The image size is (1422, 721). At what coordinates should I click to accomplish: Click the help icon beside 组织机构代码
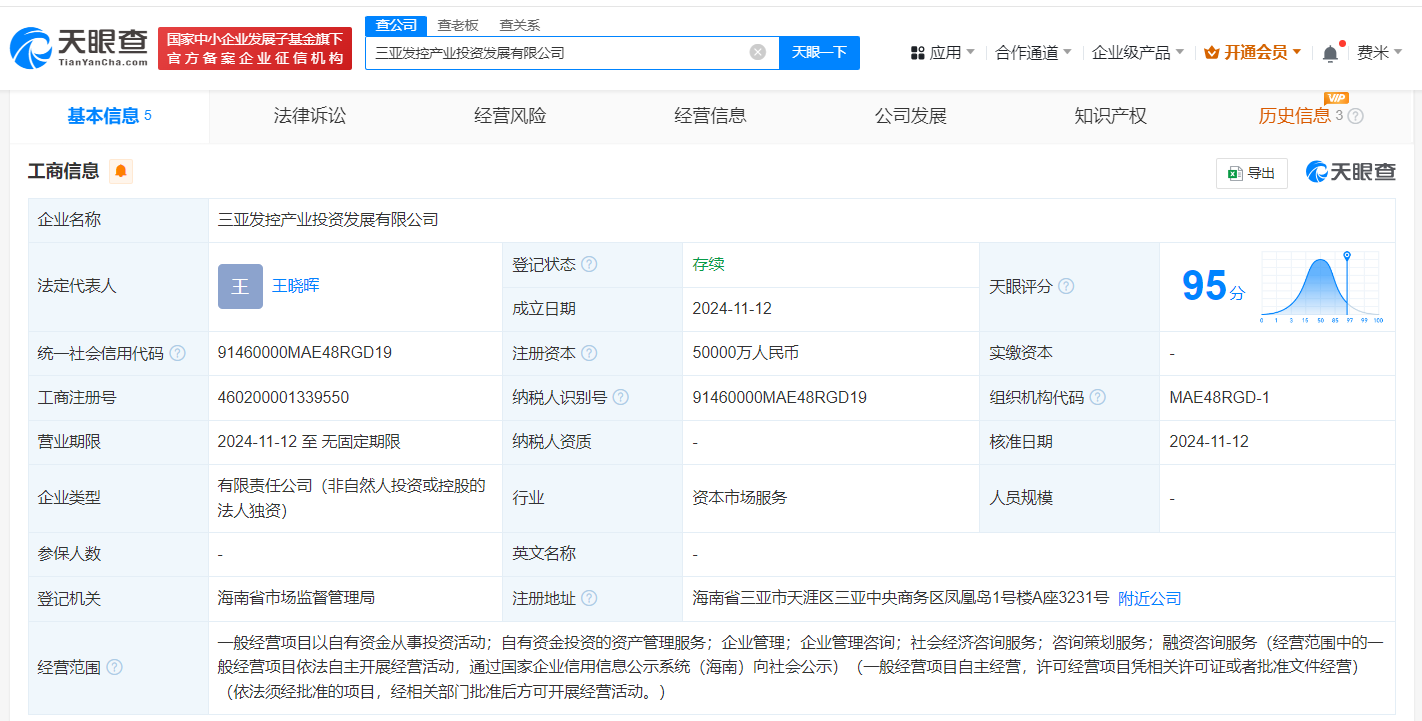pos(1097,397)
